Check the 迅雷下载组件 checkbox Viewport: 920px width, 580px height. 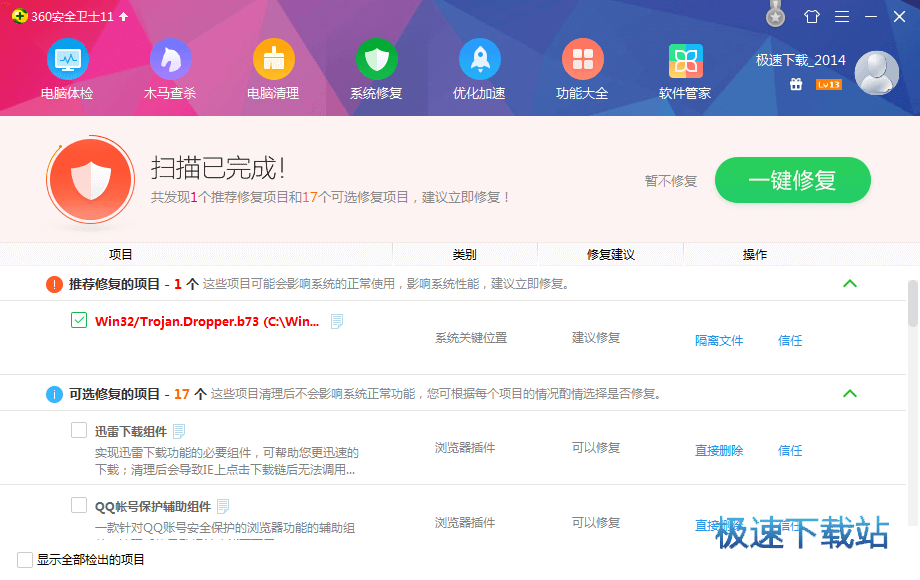tap(79, 430)
